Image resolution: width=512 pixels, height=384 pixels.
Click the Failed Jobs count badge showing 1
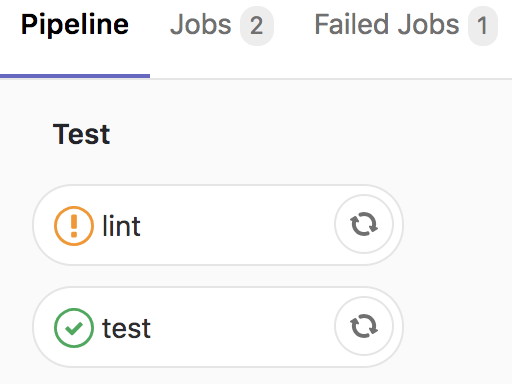[483, 26]
